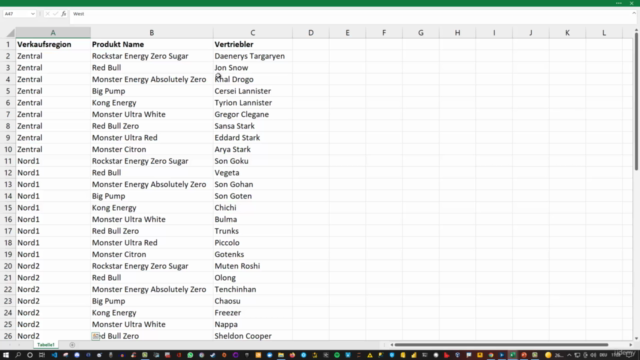Select the Produkt Name header cell
Viewport: 640px width, 360px height.
pyautogui.click(x=151, y=44)
